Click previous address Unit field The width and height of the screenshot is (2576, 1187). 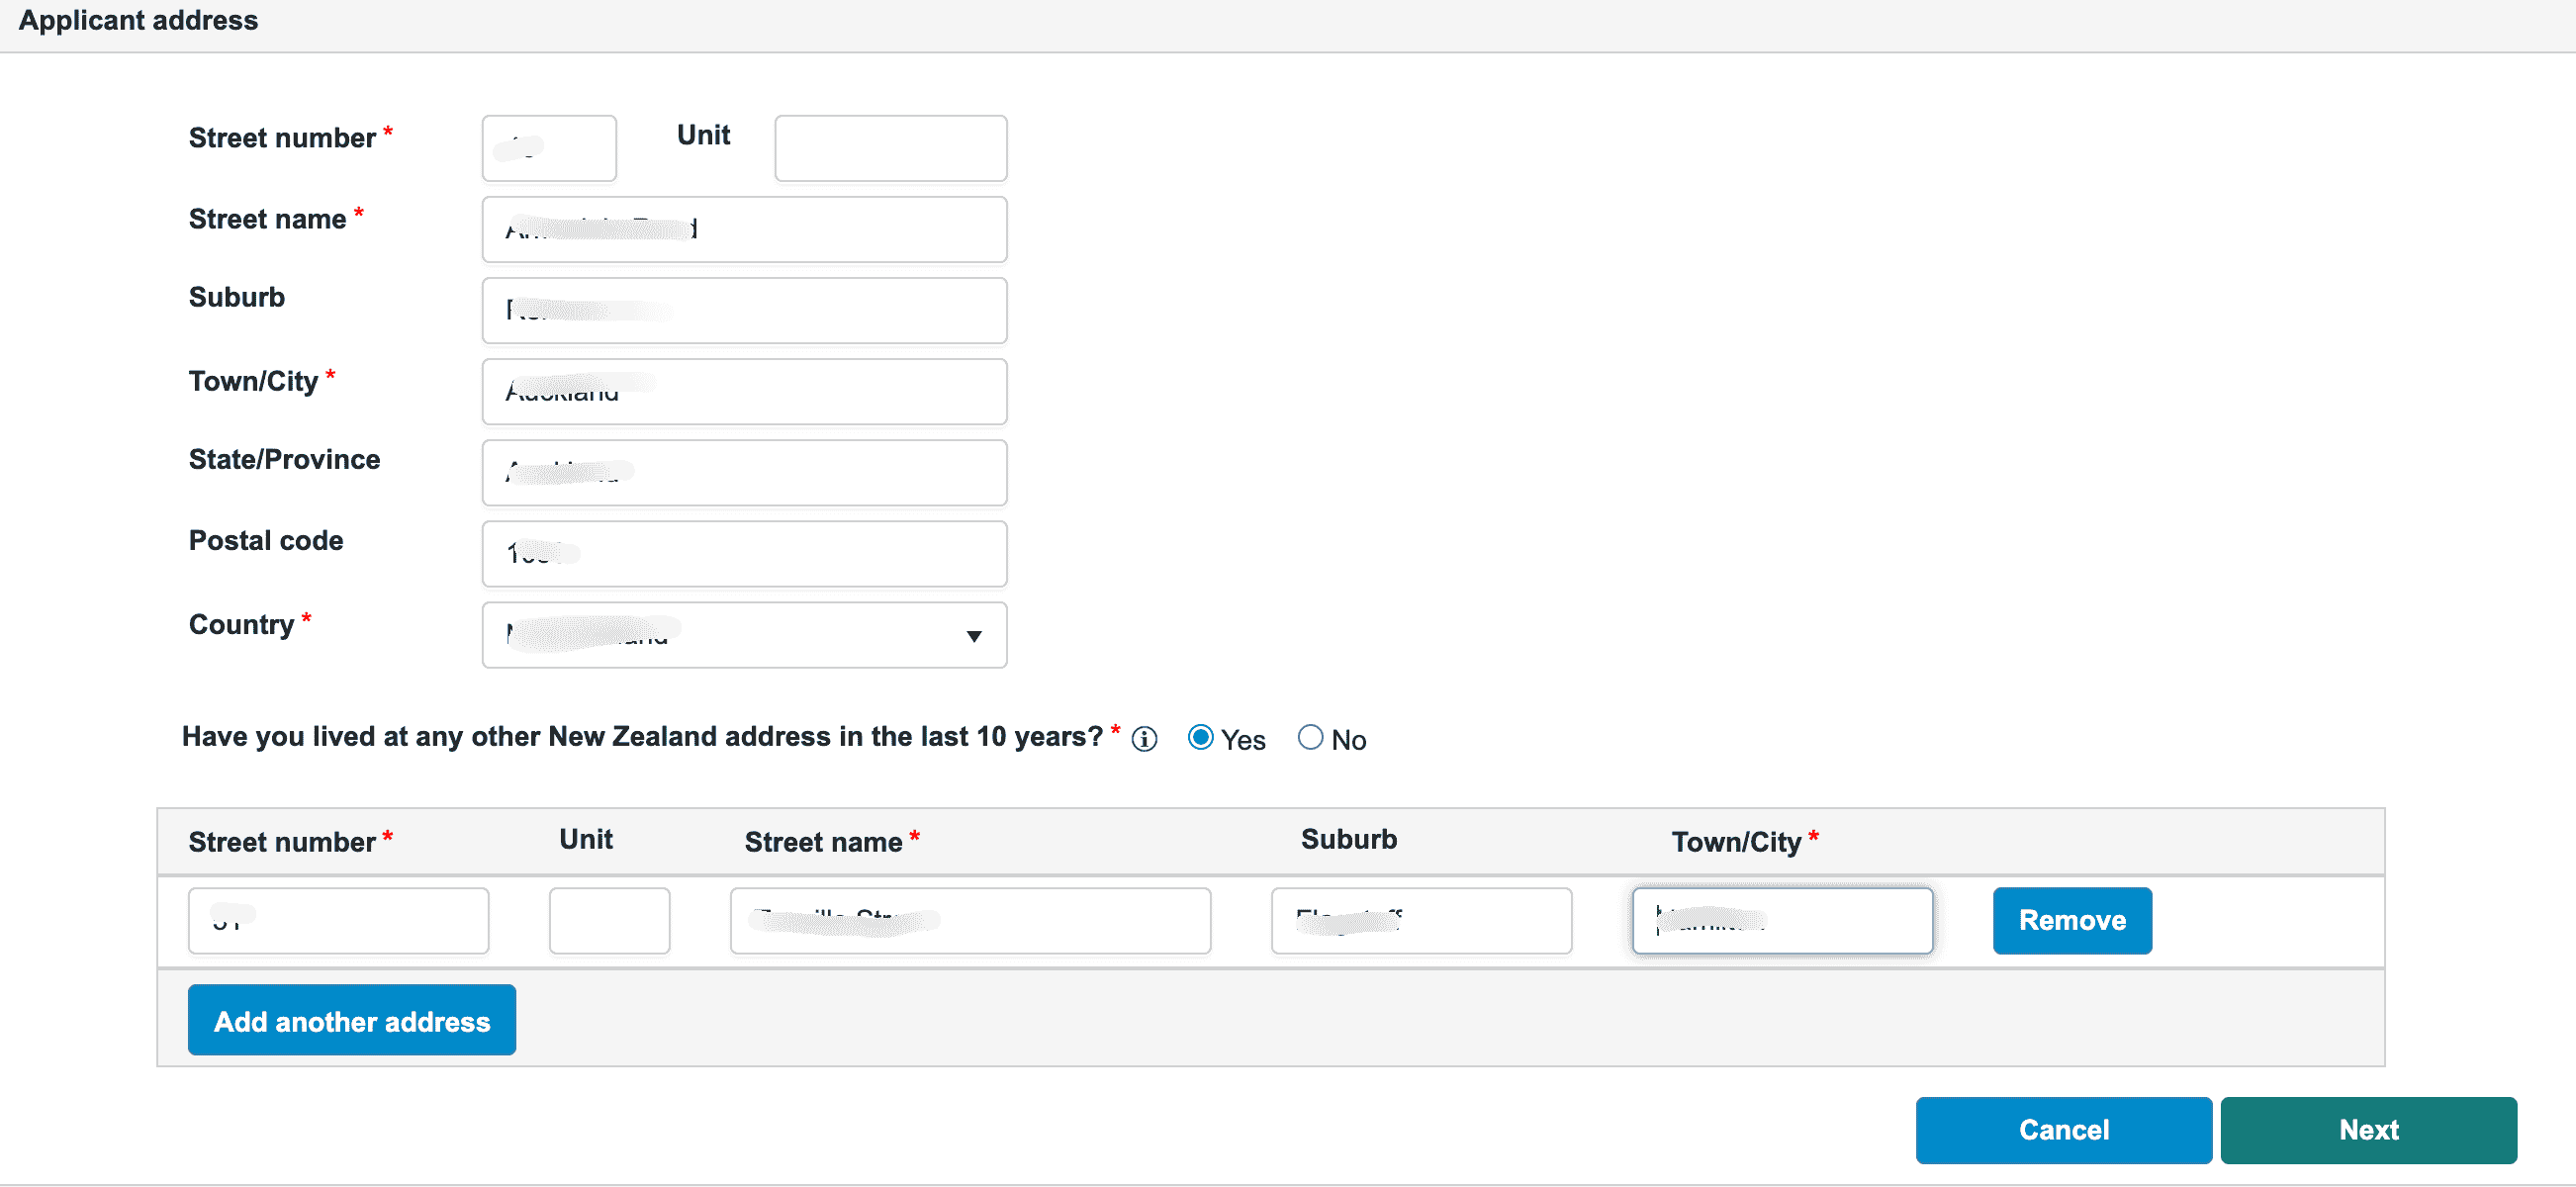pyautogui.click(x=609, y=920)
